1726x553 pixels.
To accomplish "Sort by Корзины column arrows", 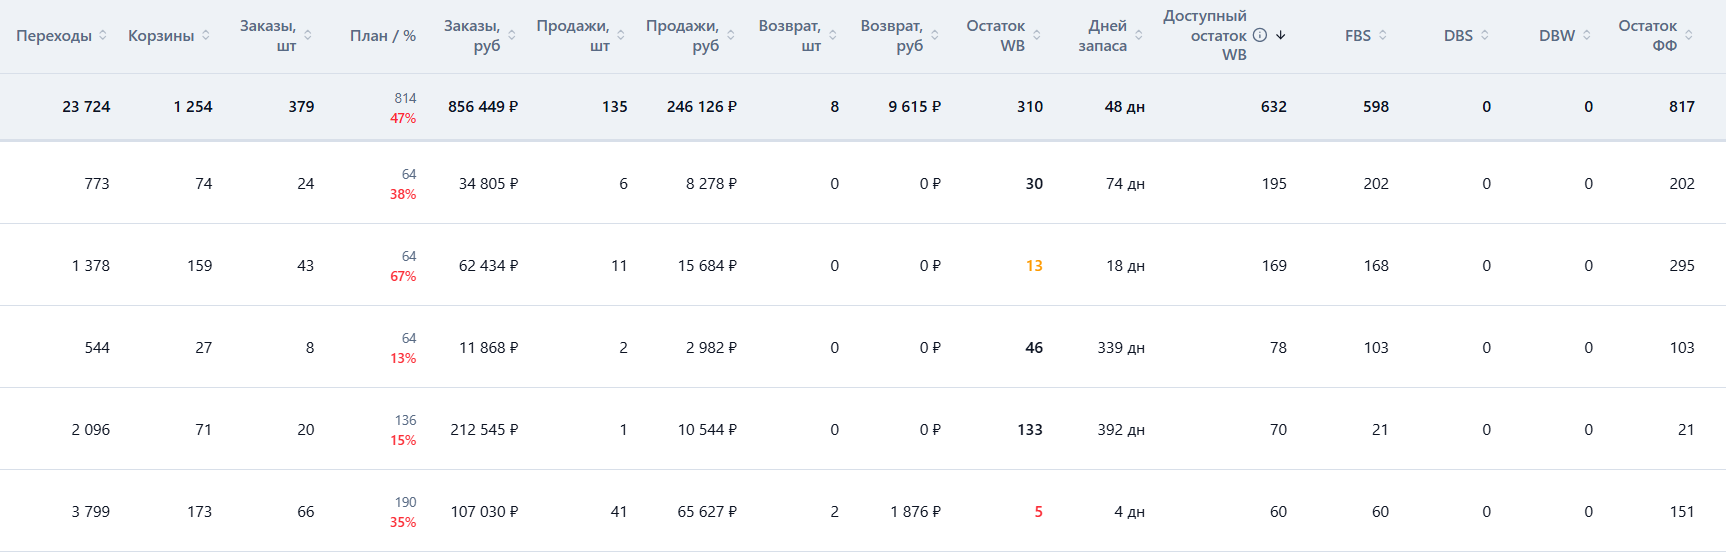I will coord(206,35).
